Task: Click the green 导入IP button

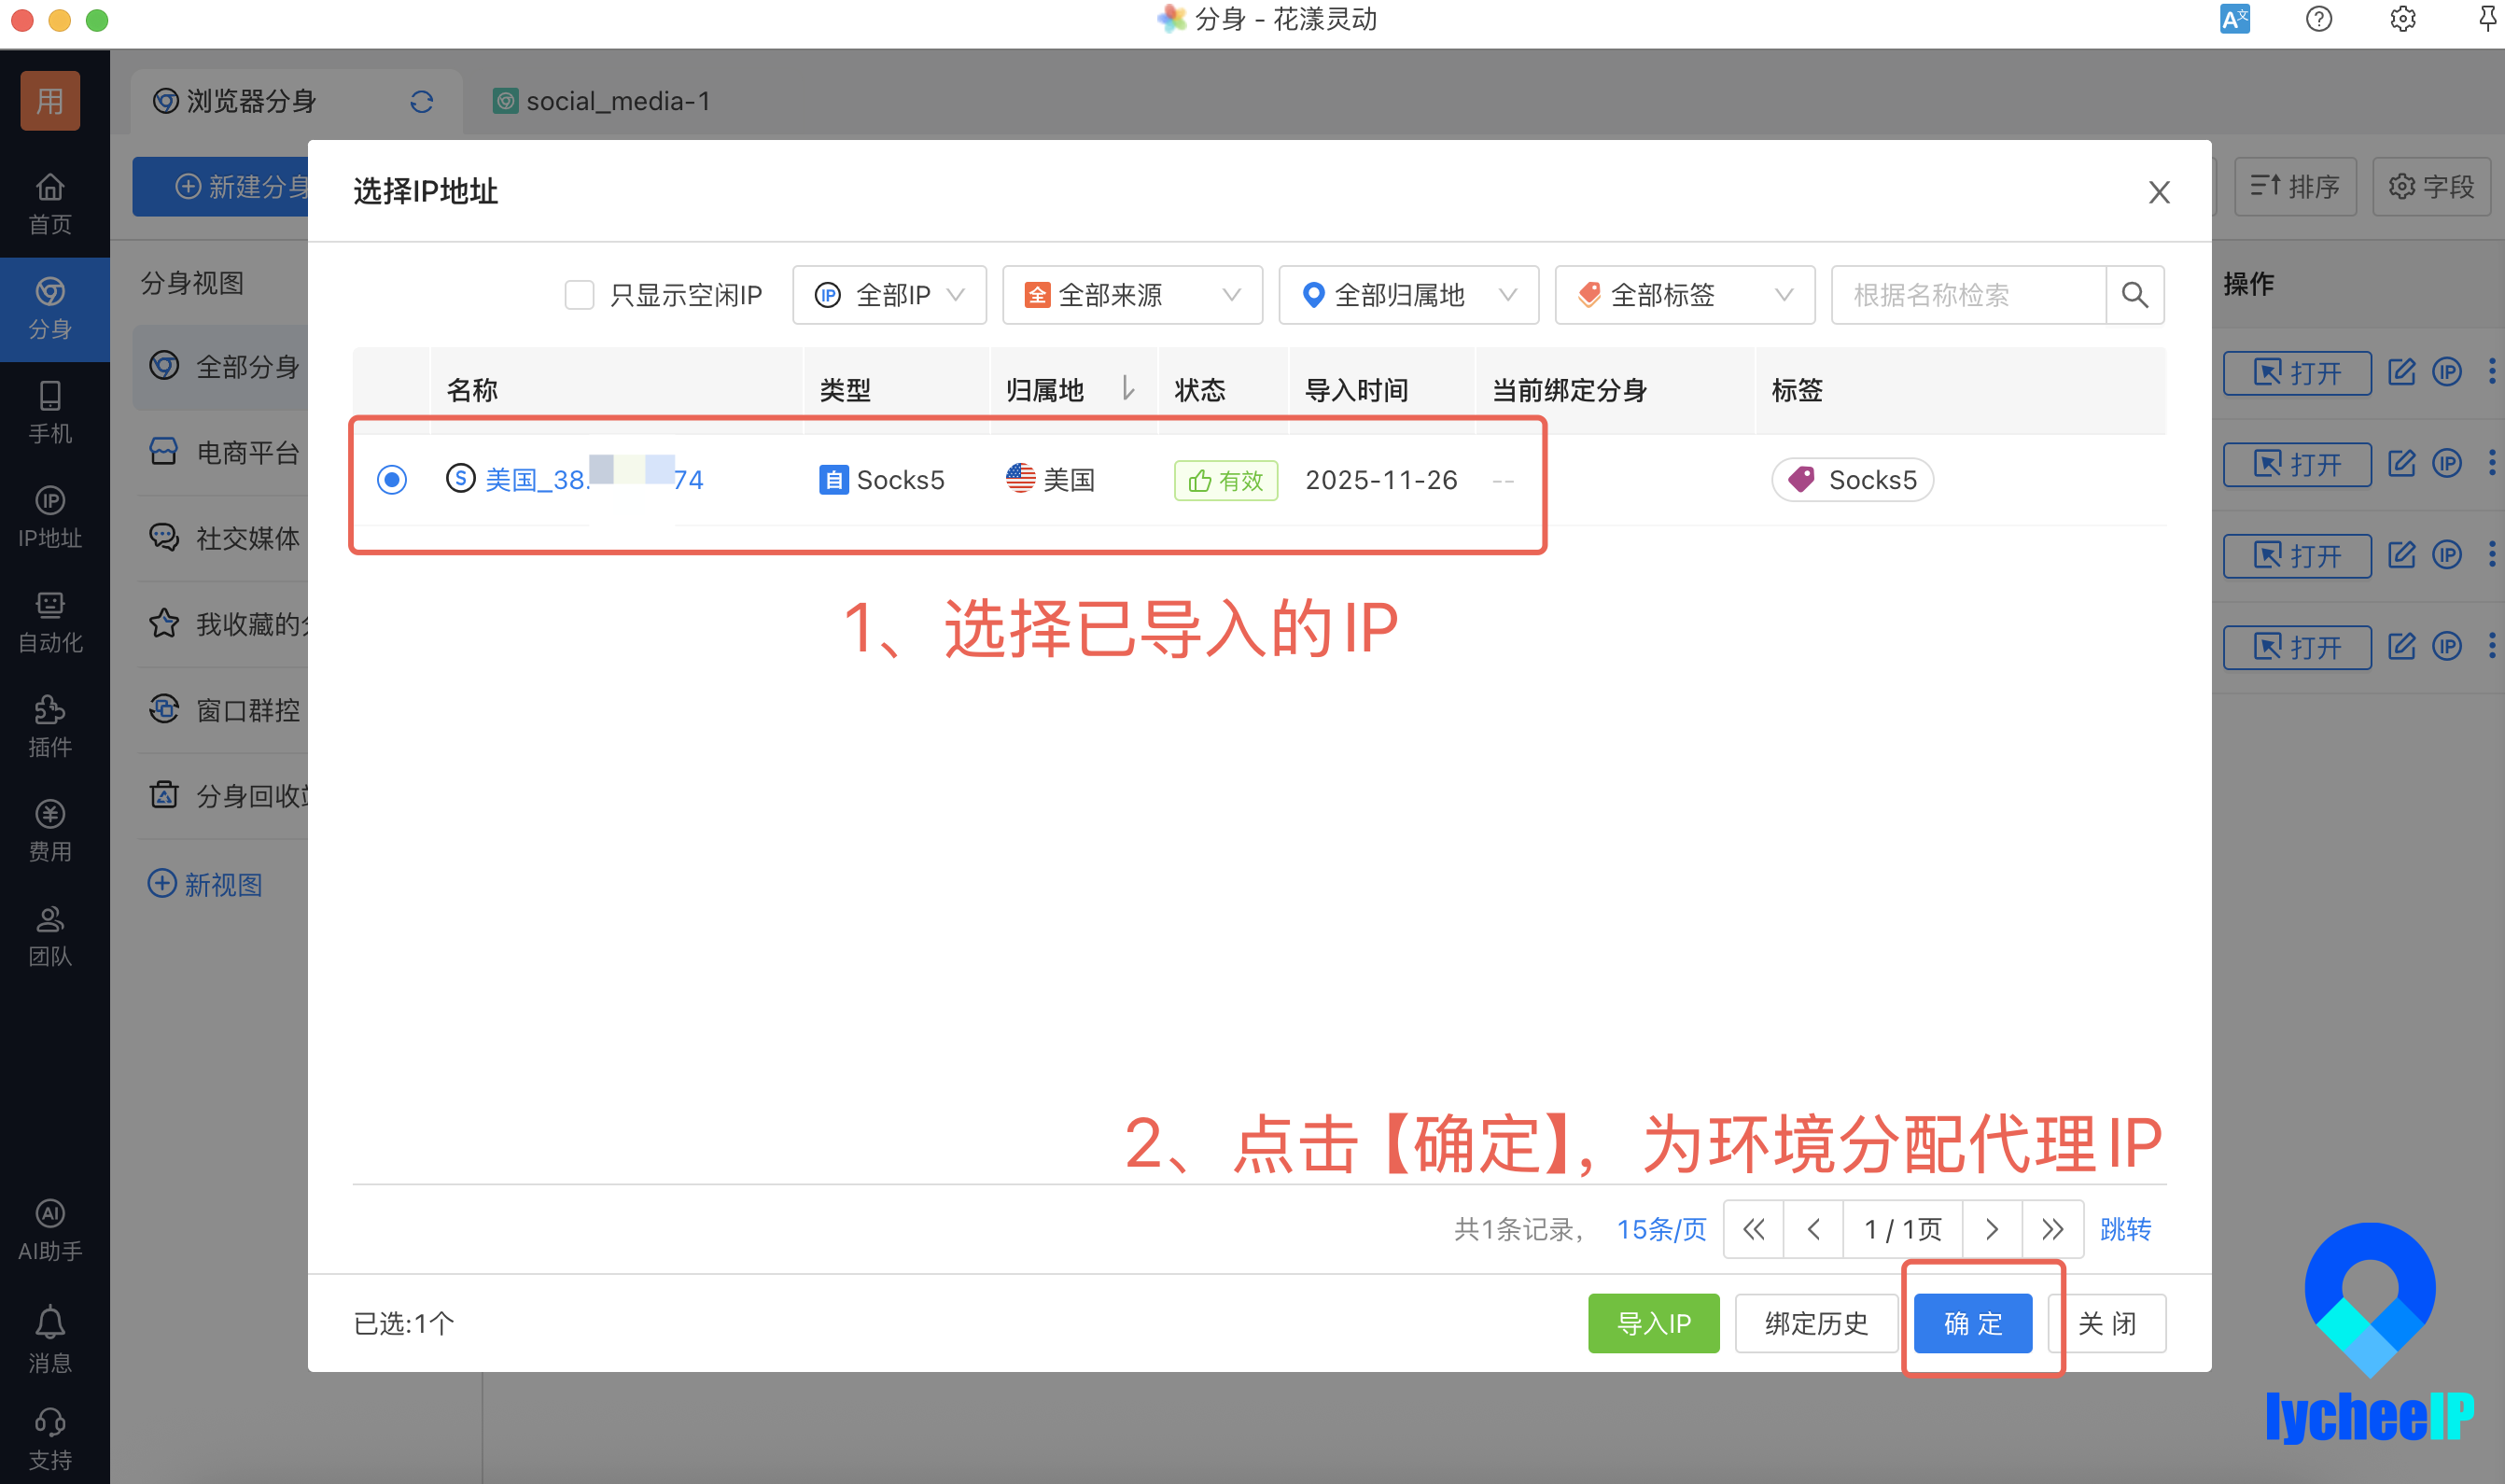Action: [x=1653, y=1323]
